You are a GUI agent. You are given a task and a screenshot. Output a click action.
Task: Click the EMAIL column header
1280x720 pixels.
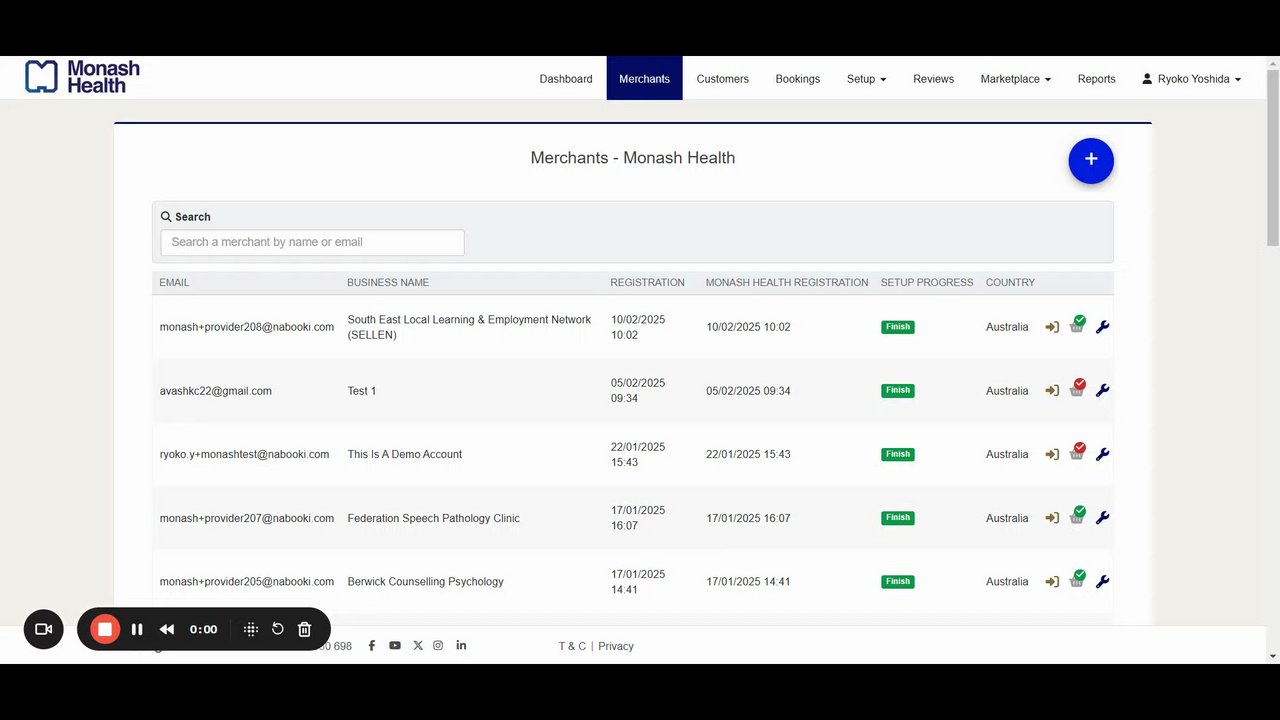(174, 283)
